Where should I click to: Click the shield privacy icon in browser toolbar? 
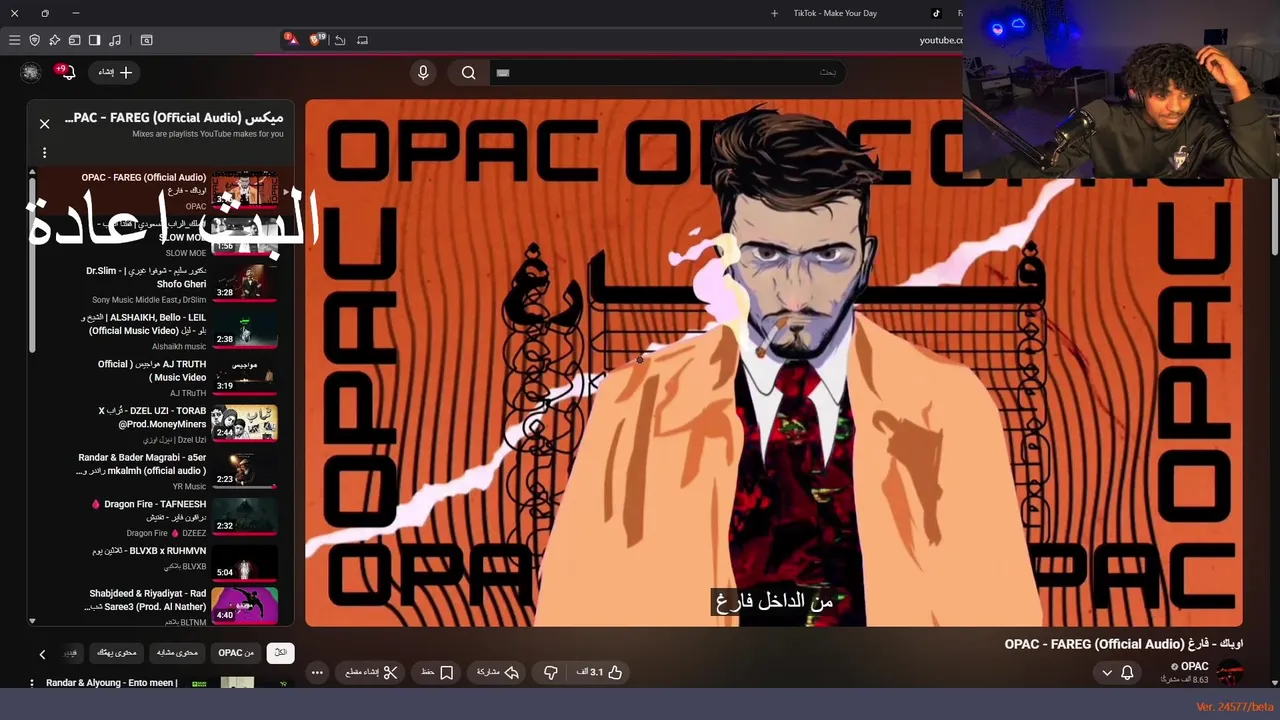tap(34, 40)
